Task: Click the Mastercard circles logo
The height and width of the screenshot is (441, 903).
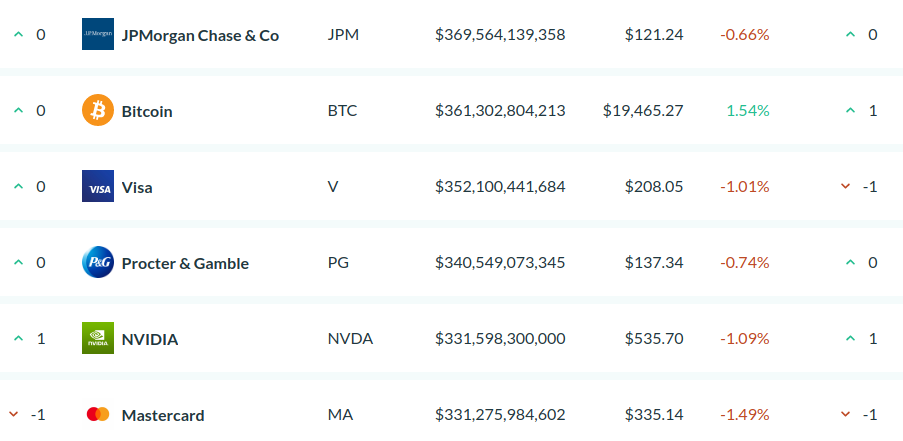Action: coord(98,414)
